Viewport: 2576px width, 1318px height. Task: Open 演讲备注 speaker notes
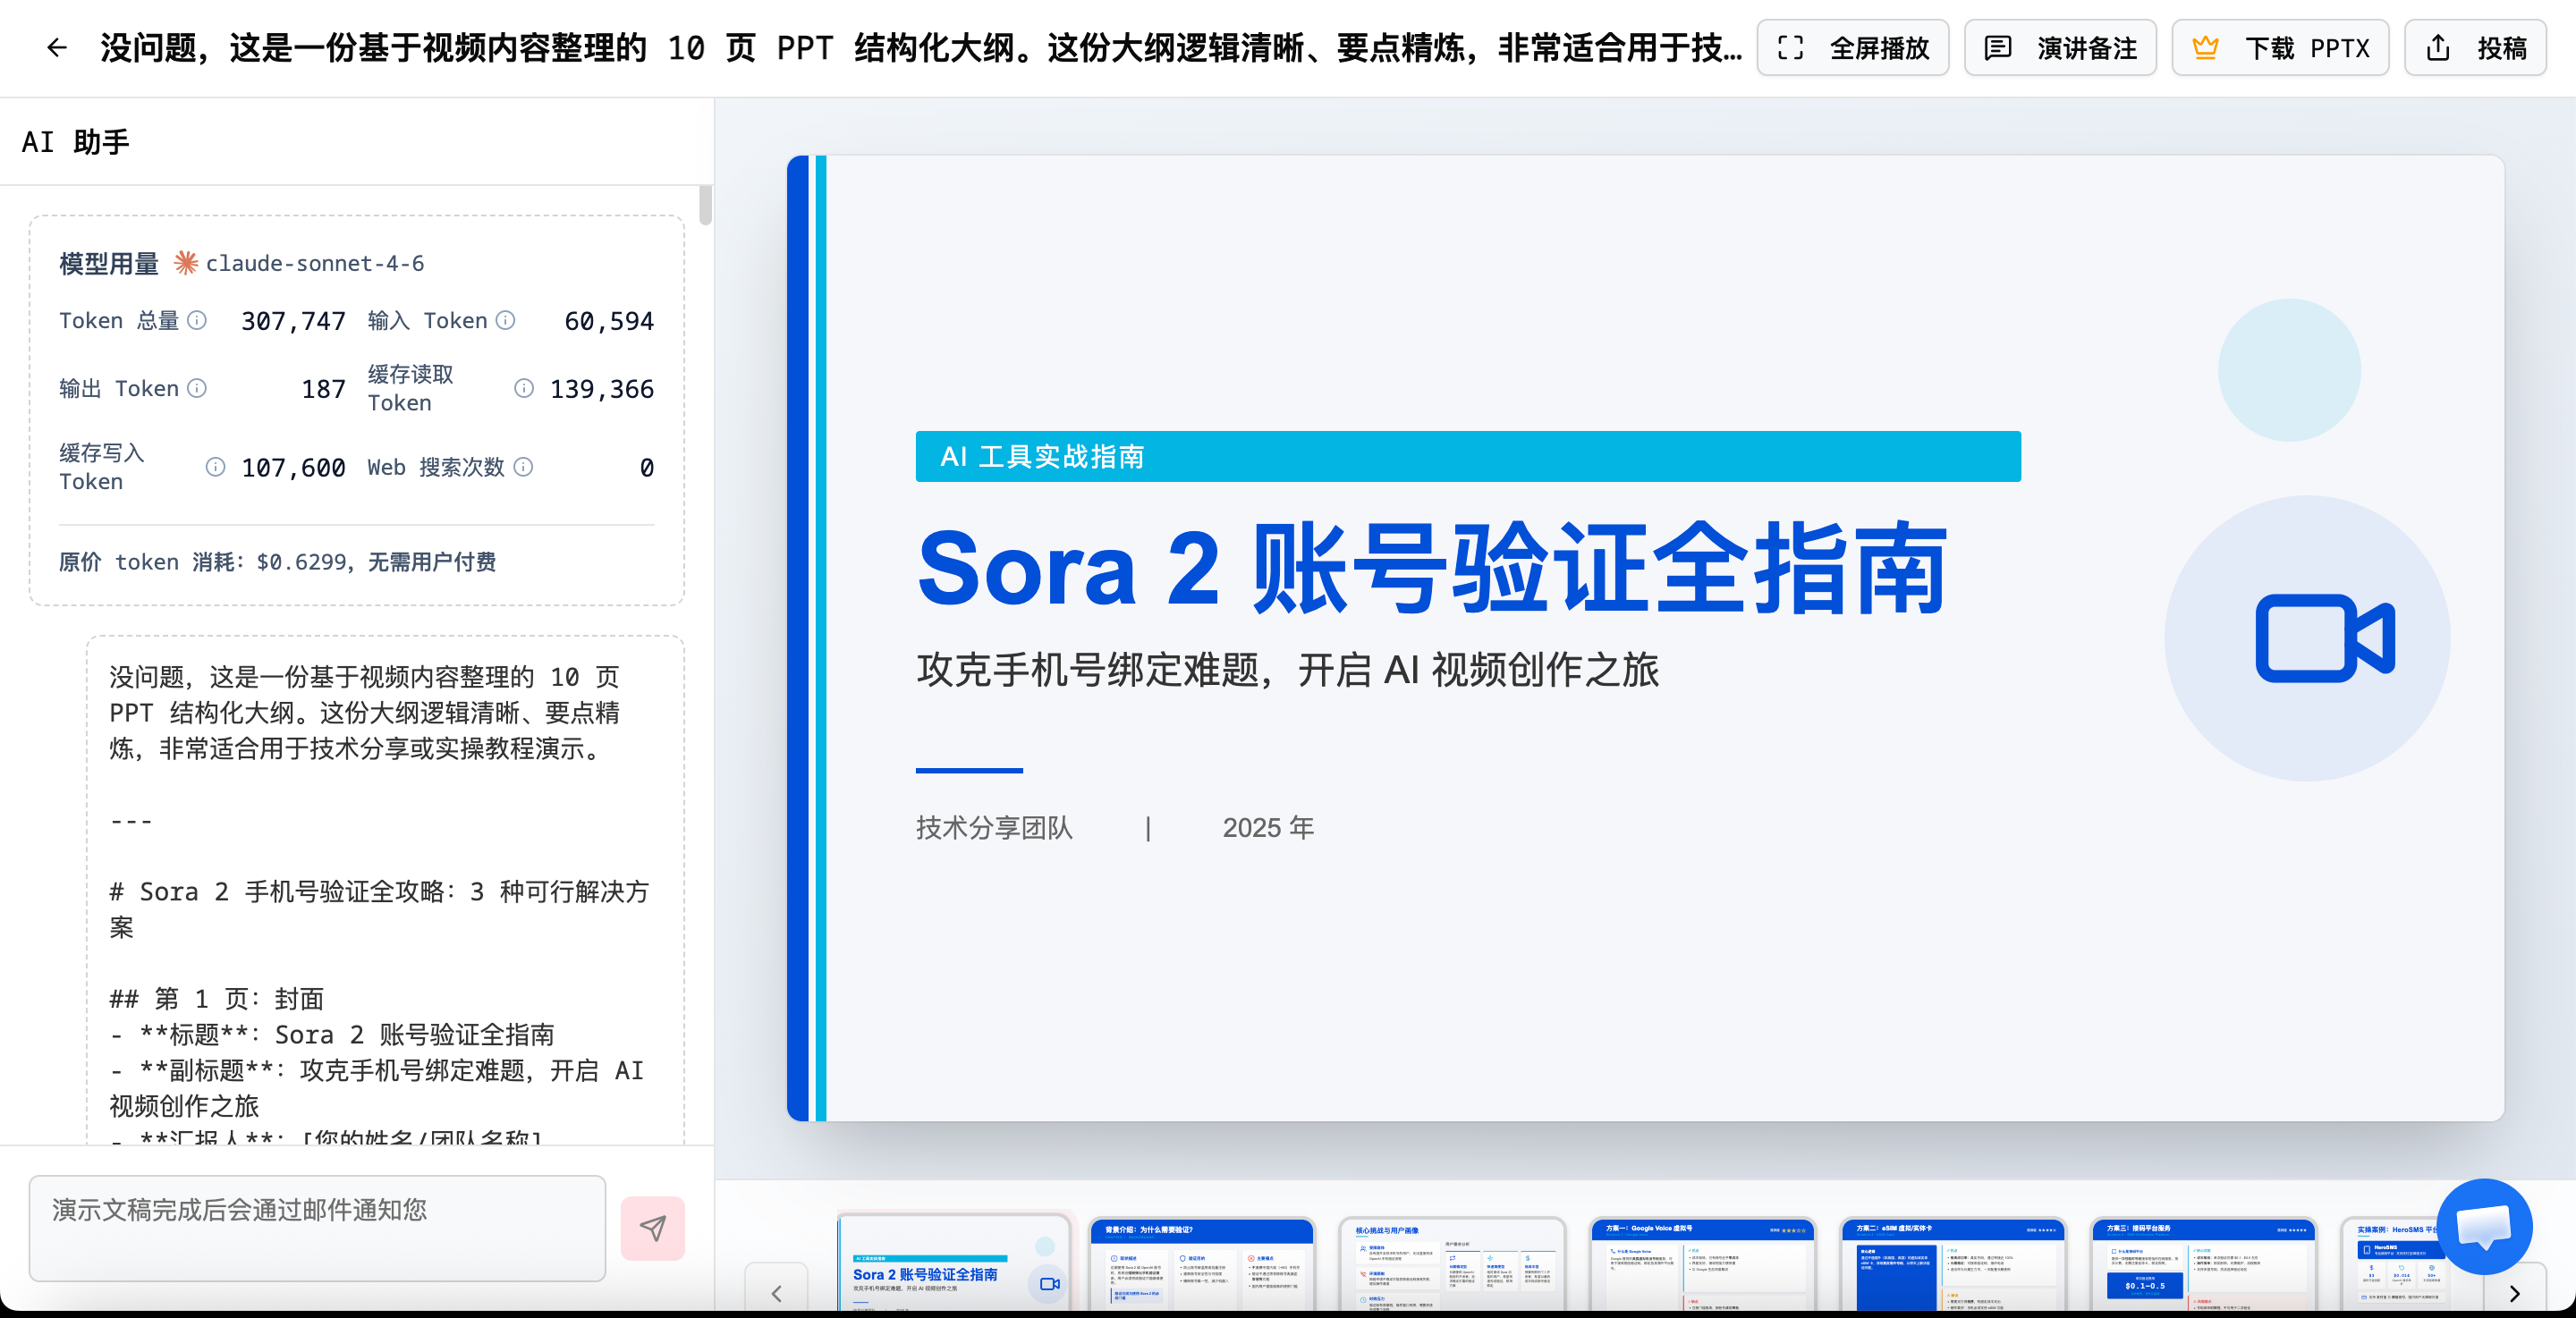(2060, 48)
